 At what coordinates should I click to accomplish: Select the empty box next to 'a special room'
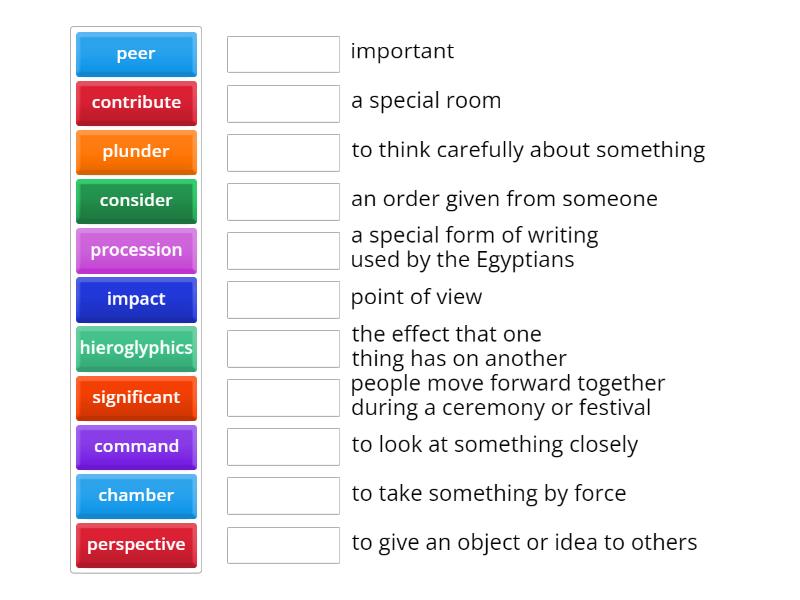(283, 103)
